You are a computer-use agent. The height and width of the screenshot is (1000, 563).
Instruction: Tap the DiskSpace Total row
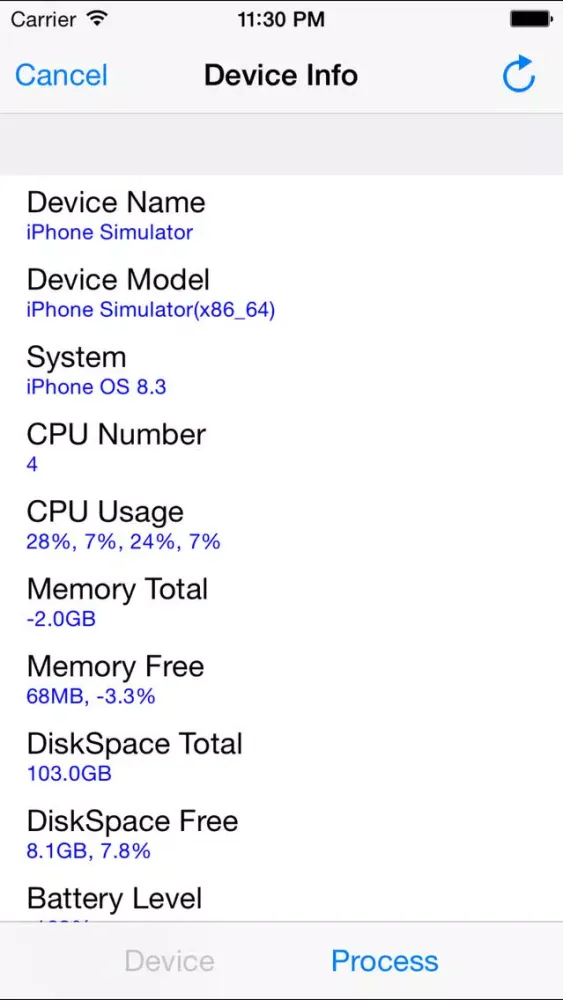point(281,756)
